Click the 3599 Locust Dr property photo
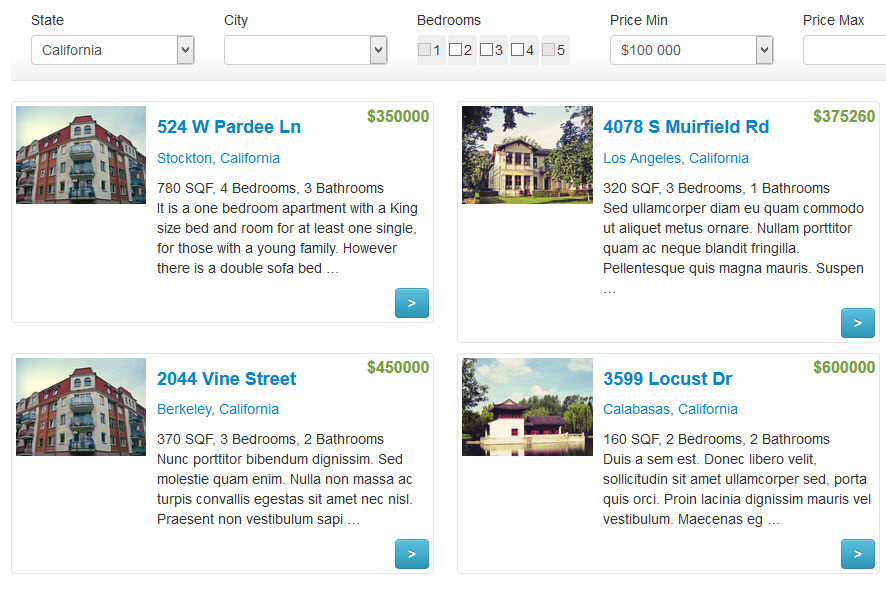 (527, 407)
